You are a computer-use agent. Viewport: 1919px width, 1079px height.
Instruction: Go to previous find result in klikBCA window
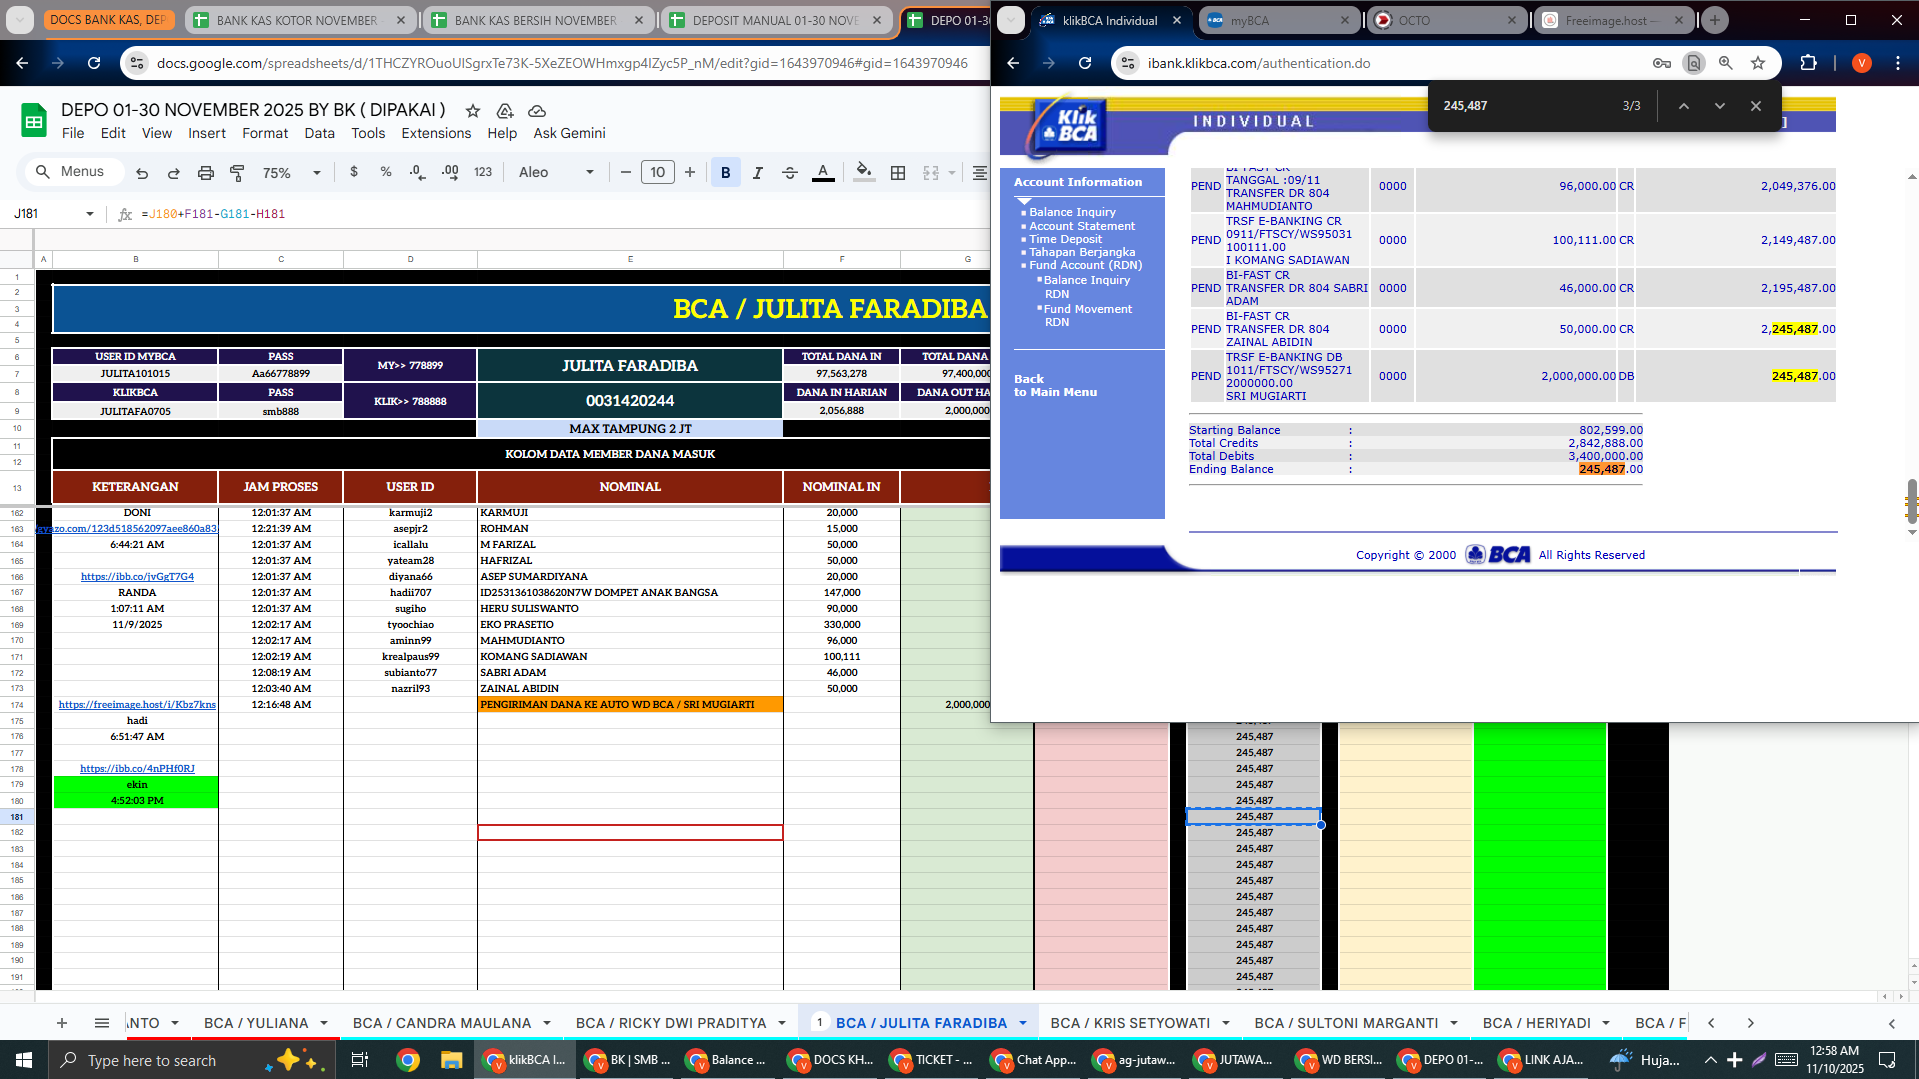(1684, 106)
